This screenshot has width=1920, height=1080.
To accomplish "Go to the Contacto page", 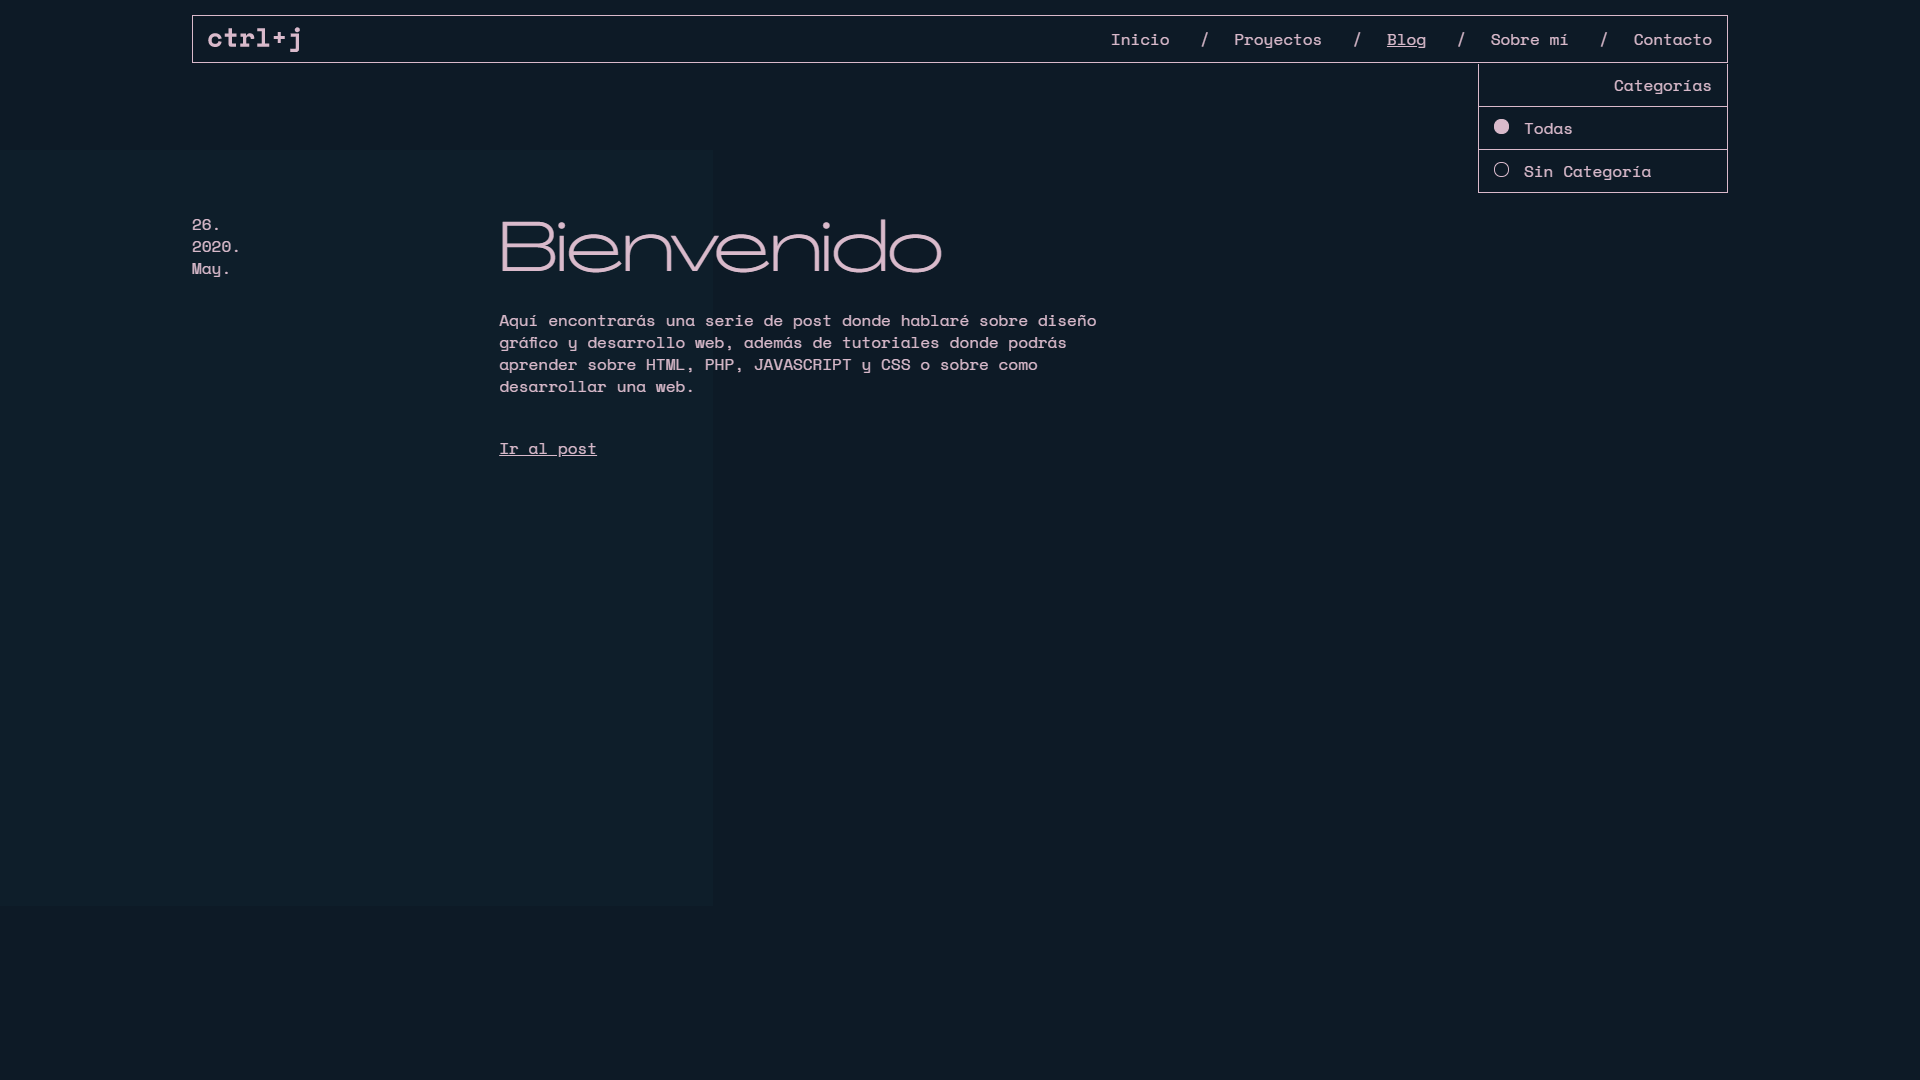I will pos(1672,39).
